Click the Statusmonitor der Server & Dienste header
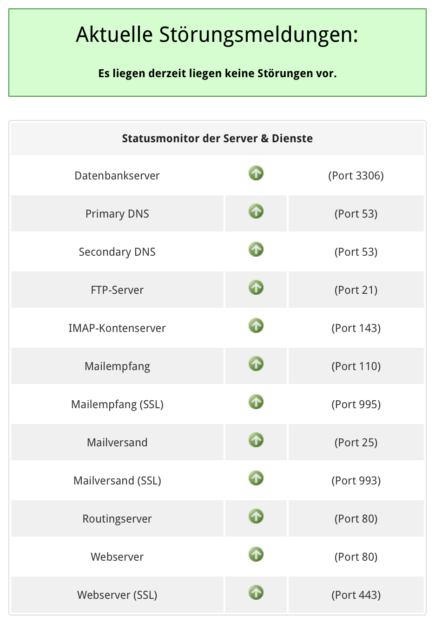The image size is (435, 623). coord(217,138)
